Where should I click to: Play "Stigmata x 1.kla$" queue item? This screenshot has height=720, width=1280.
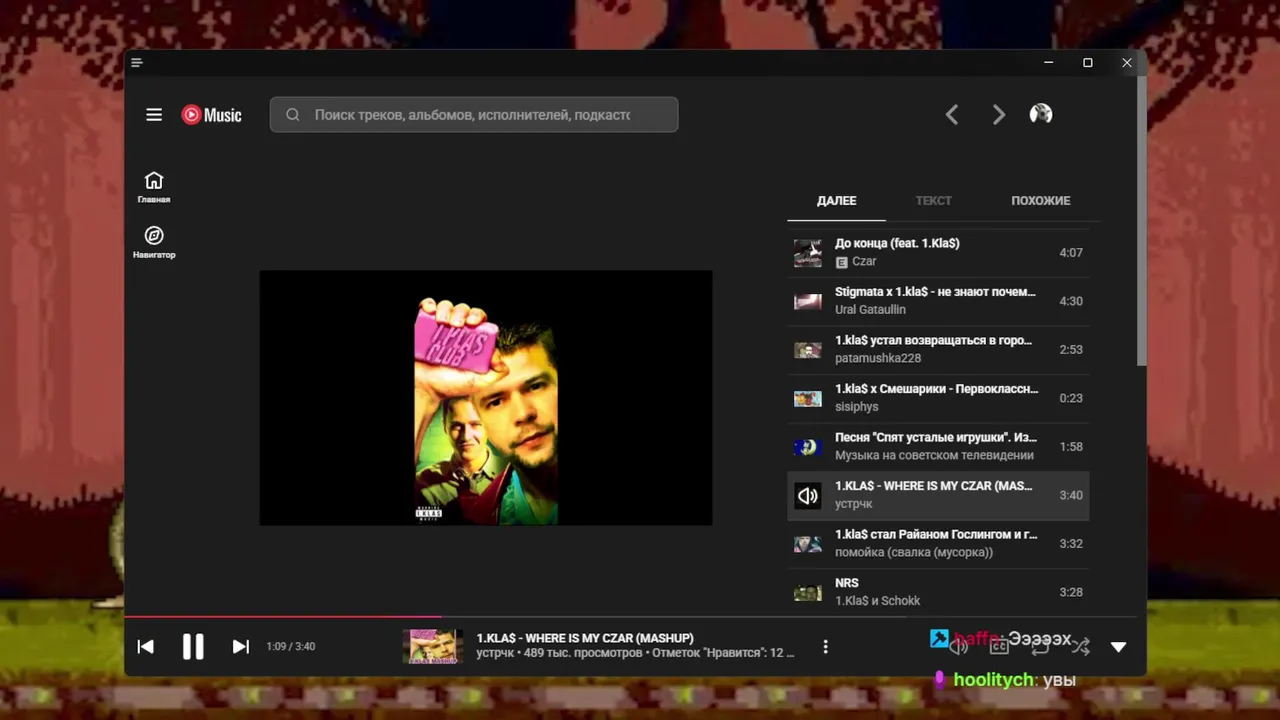point(938,301)
